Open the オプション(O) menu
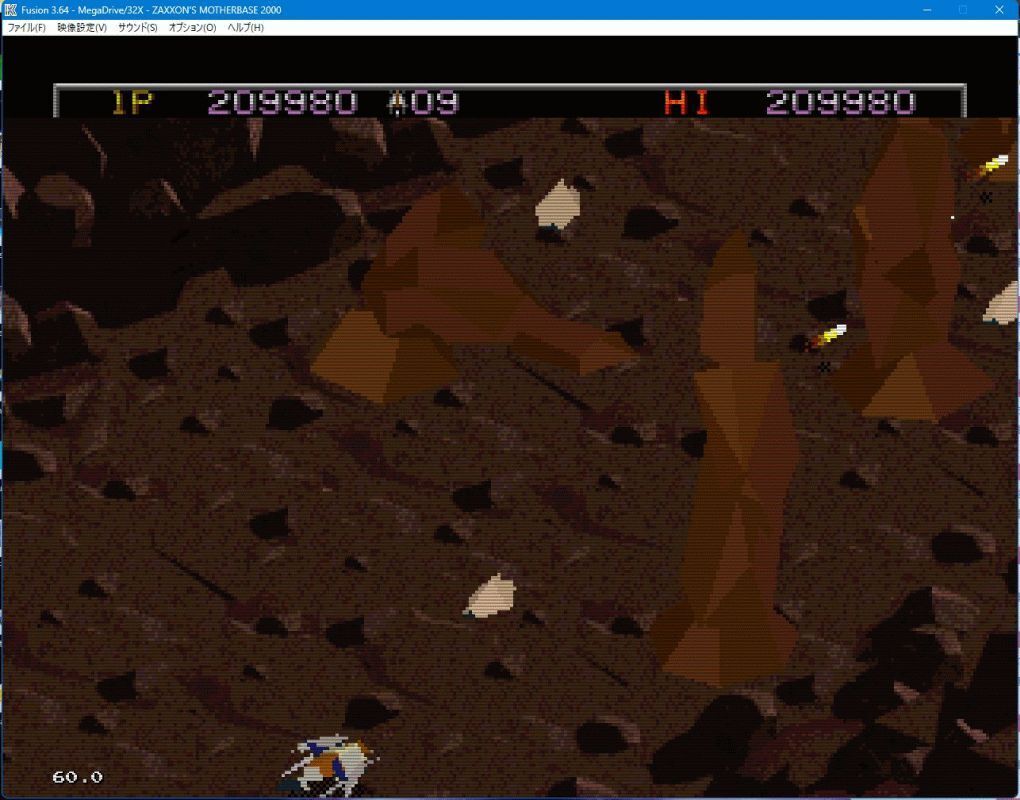1020x800 pixels. [x=192, y=27]
